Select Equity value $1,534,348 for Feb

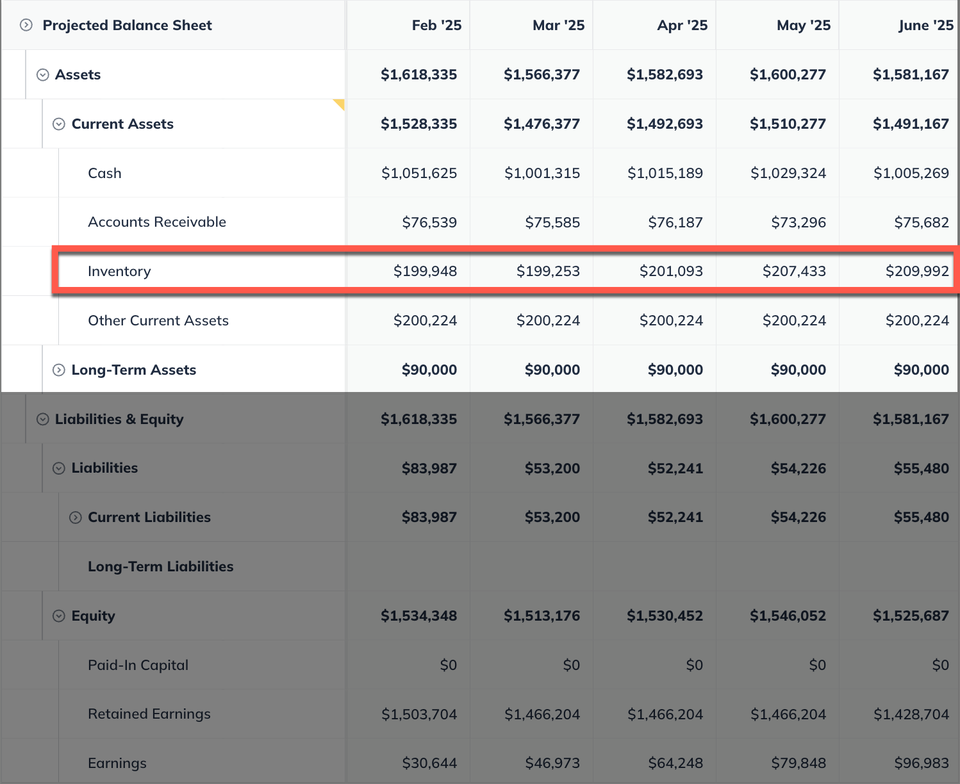419,616
